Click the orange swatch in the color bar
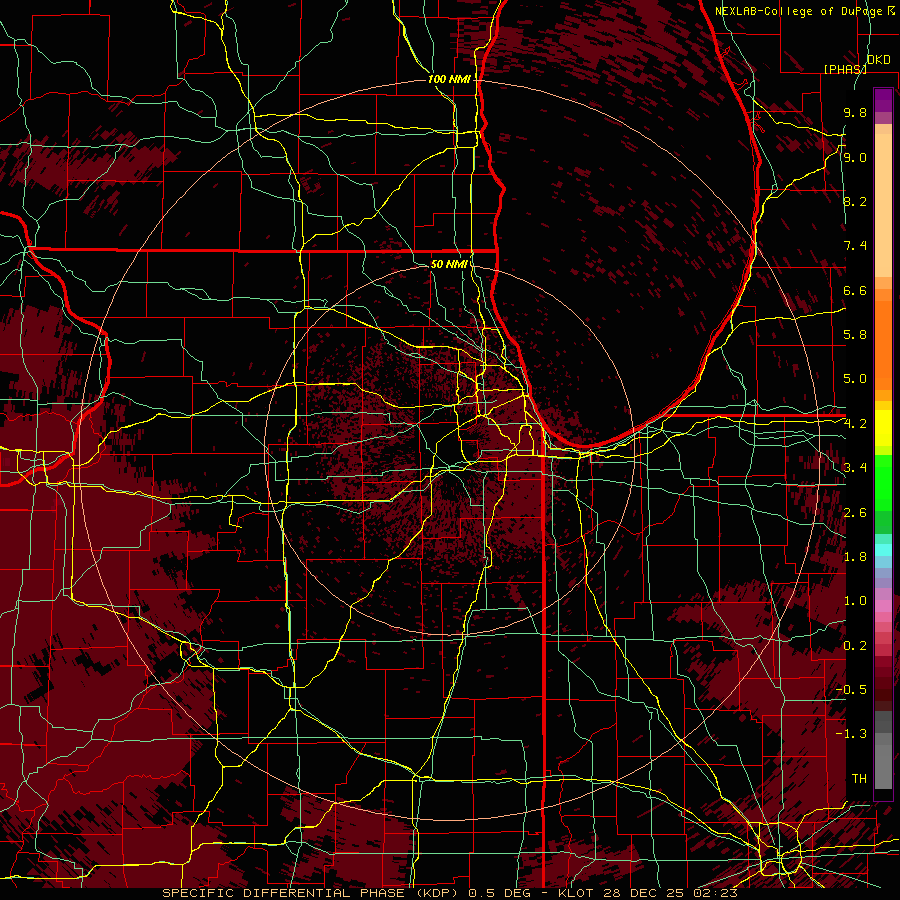 pyautogui.click(x=883, y=344)
